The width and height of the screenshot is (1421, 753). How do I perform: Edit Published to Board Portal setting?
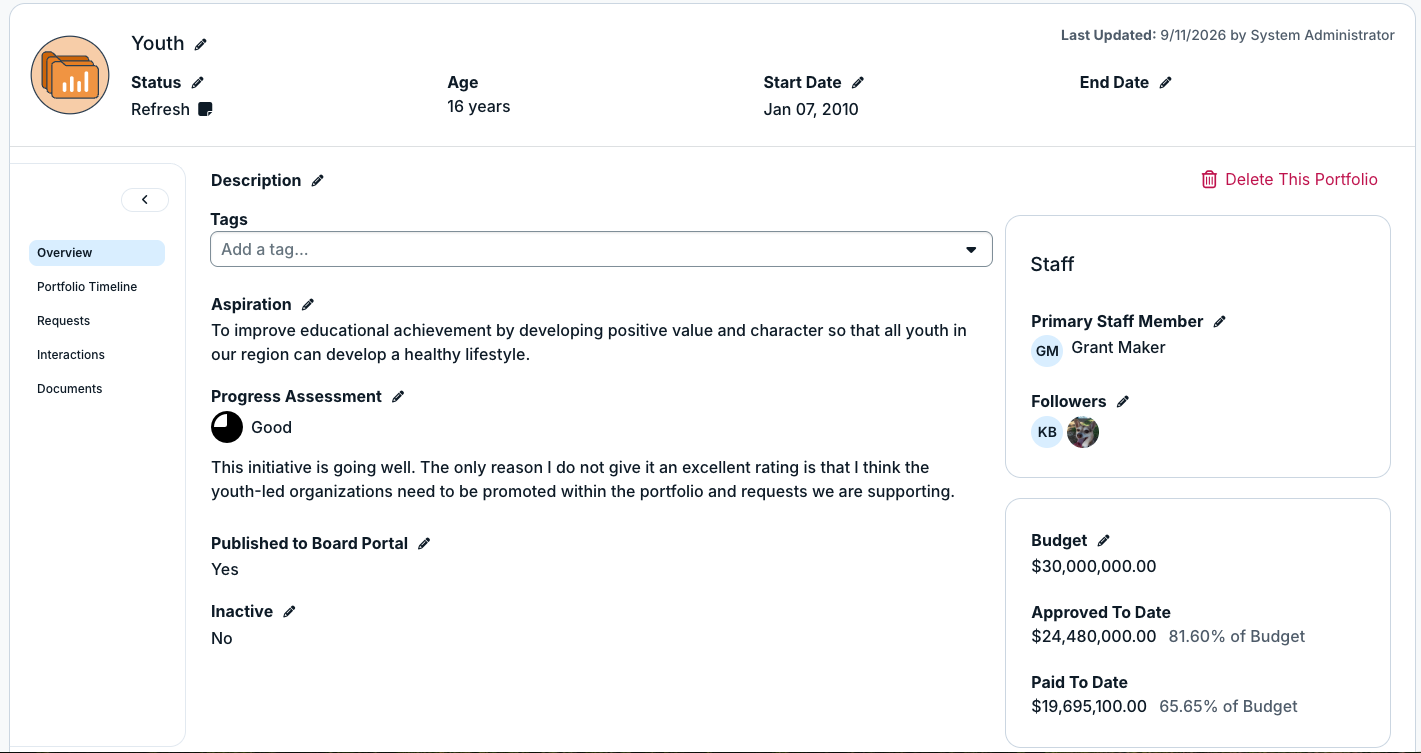click(x=424, y=543)
